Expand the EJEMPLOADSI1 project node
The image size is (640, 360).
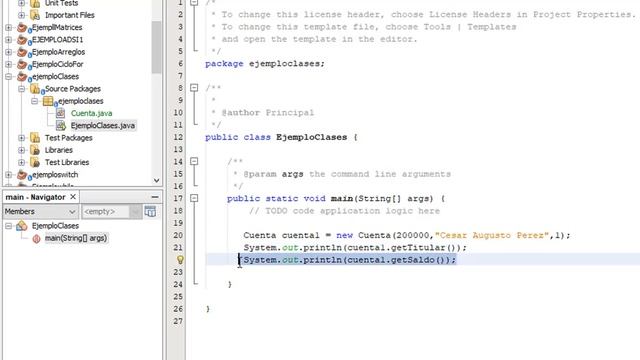[9, 40]
